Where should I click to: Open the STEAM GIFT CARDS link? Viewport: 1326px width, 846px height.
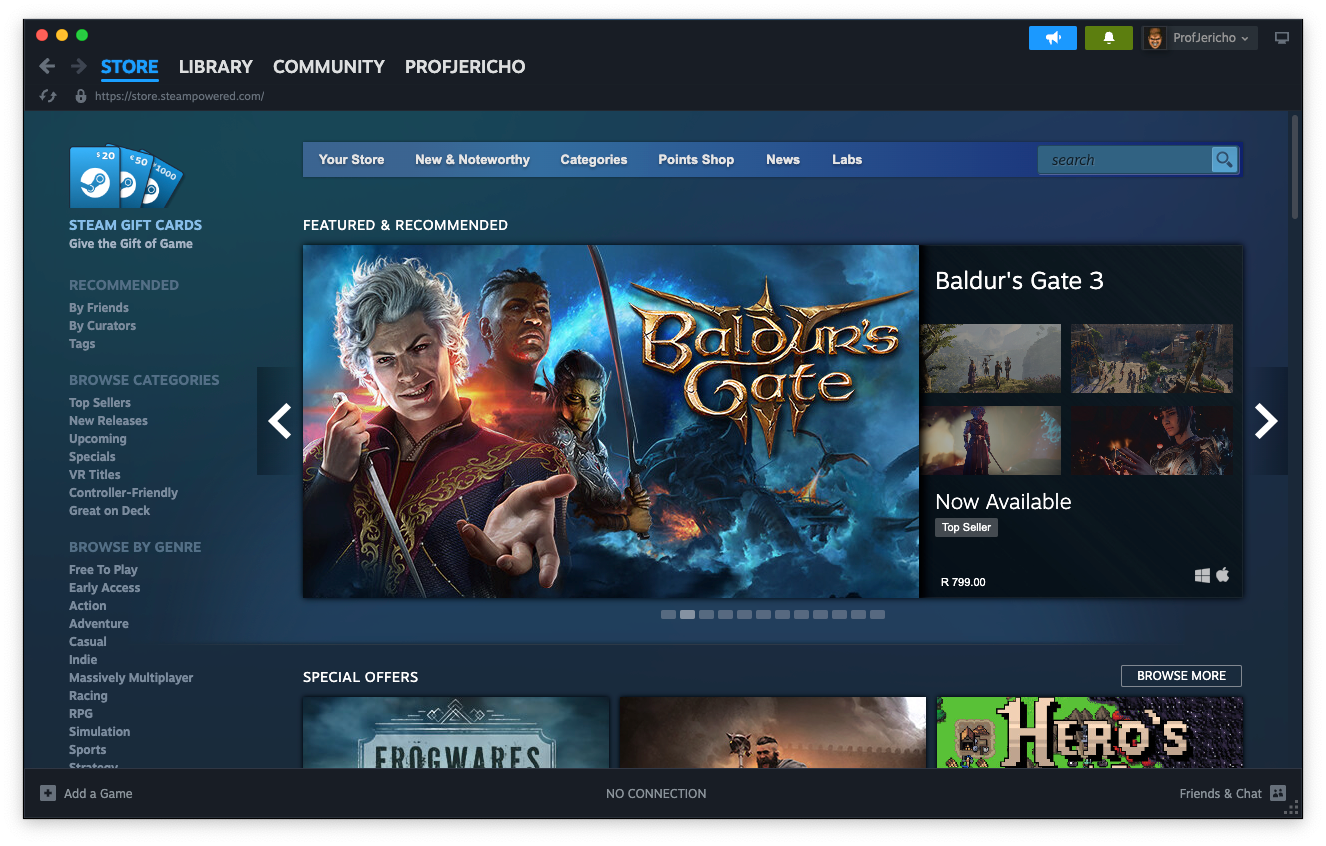tap(135, 225)
